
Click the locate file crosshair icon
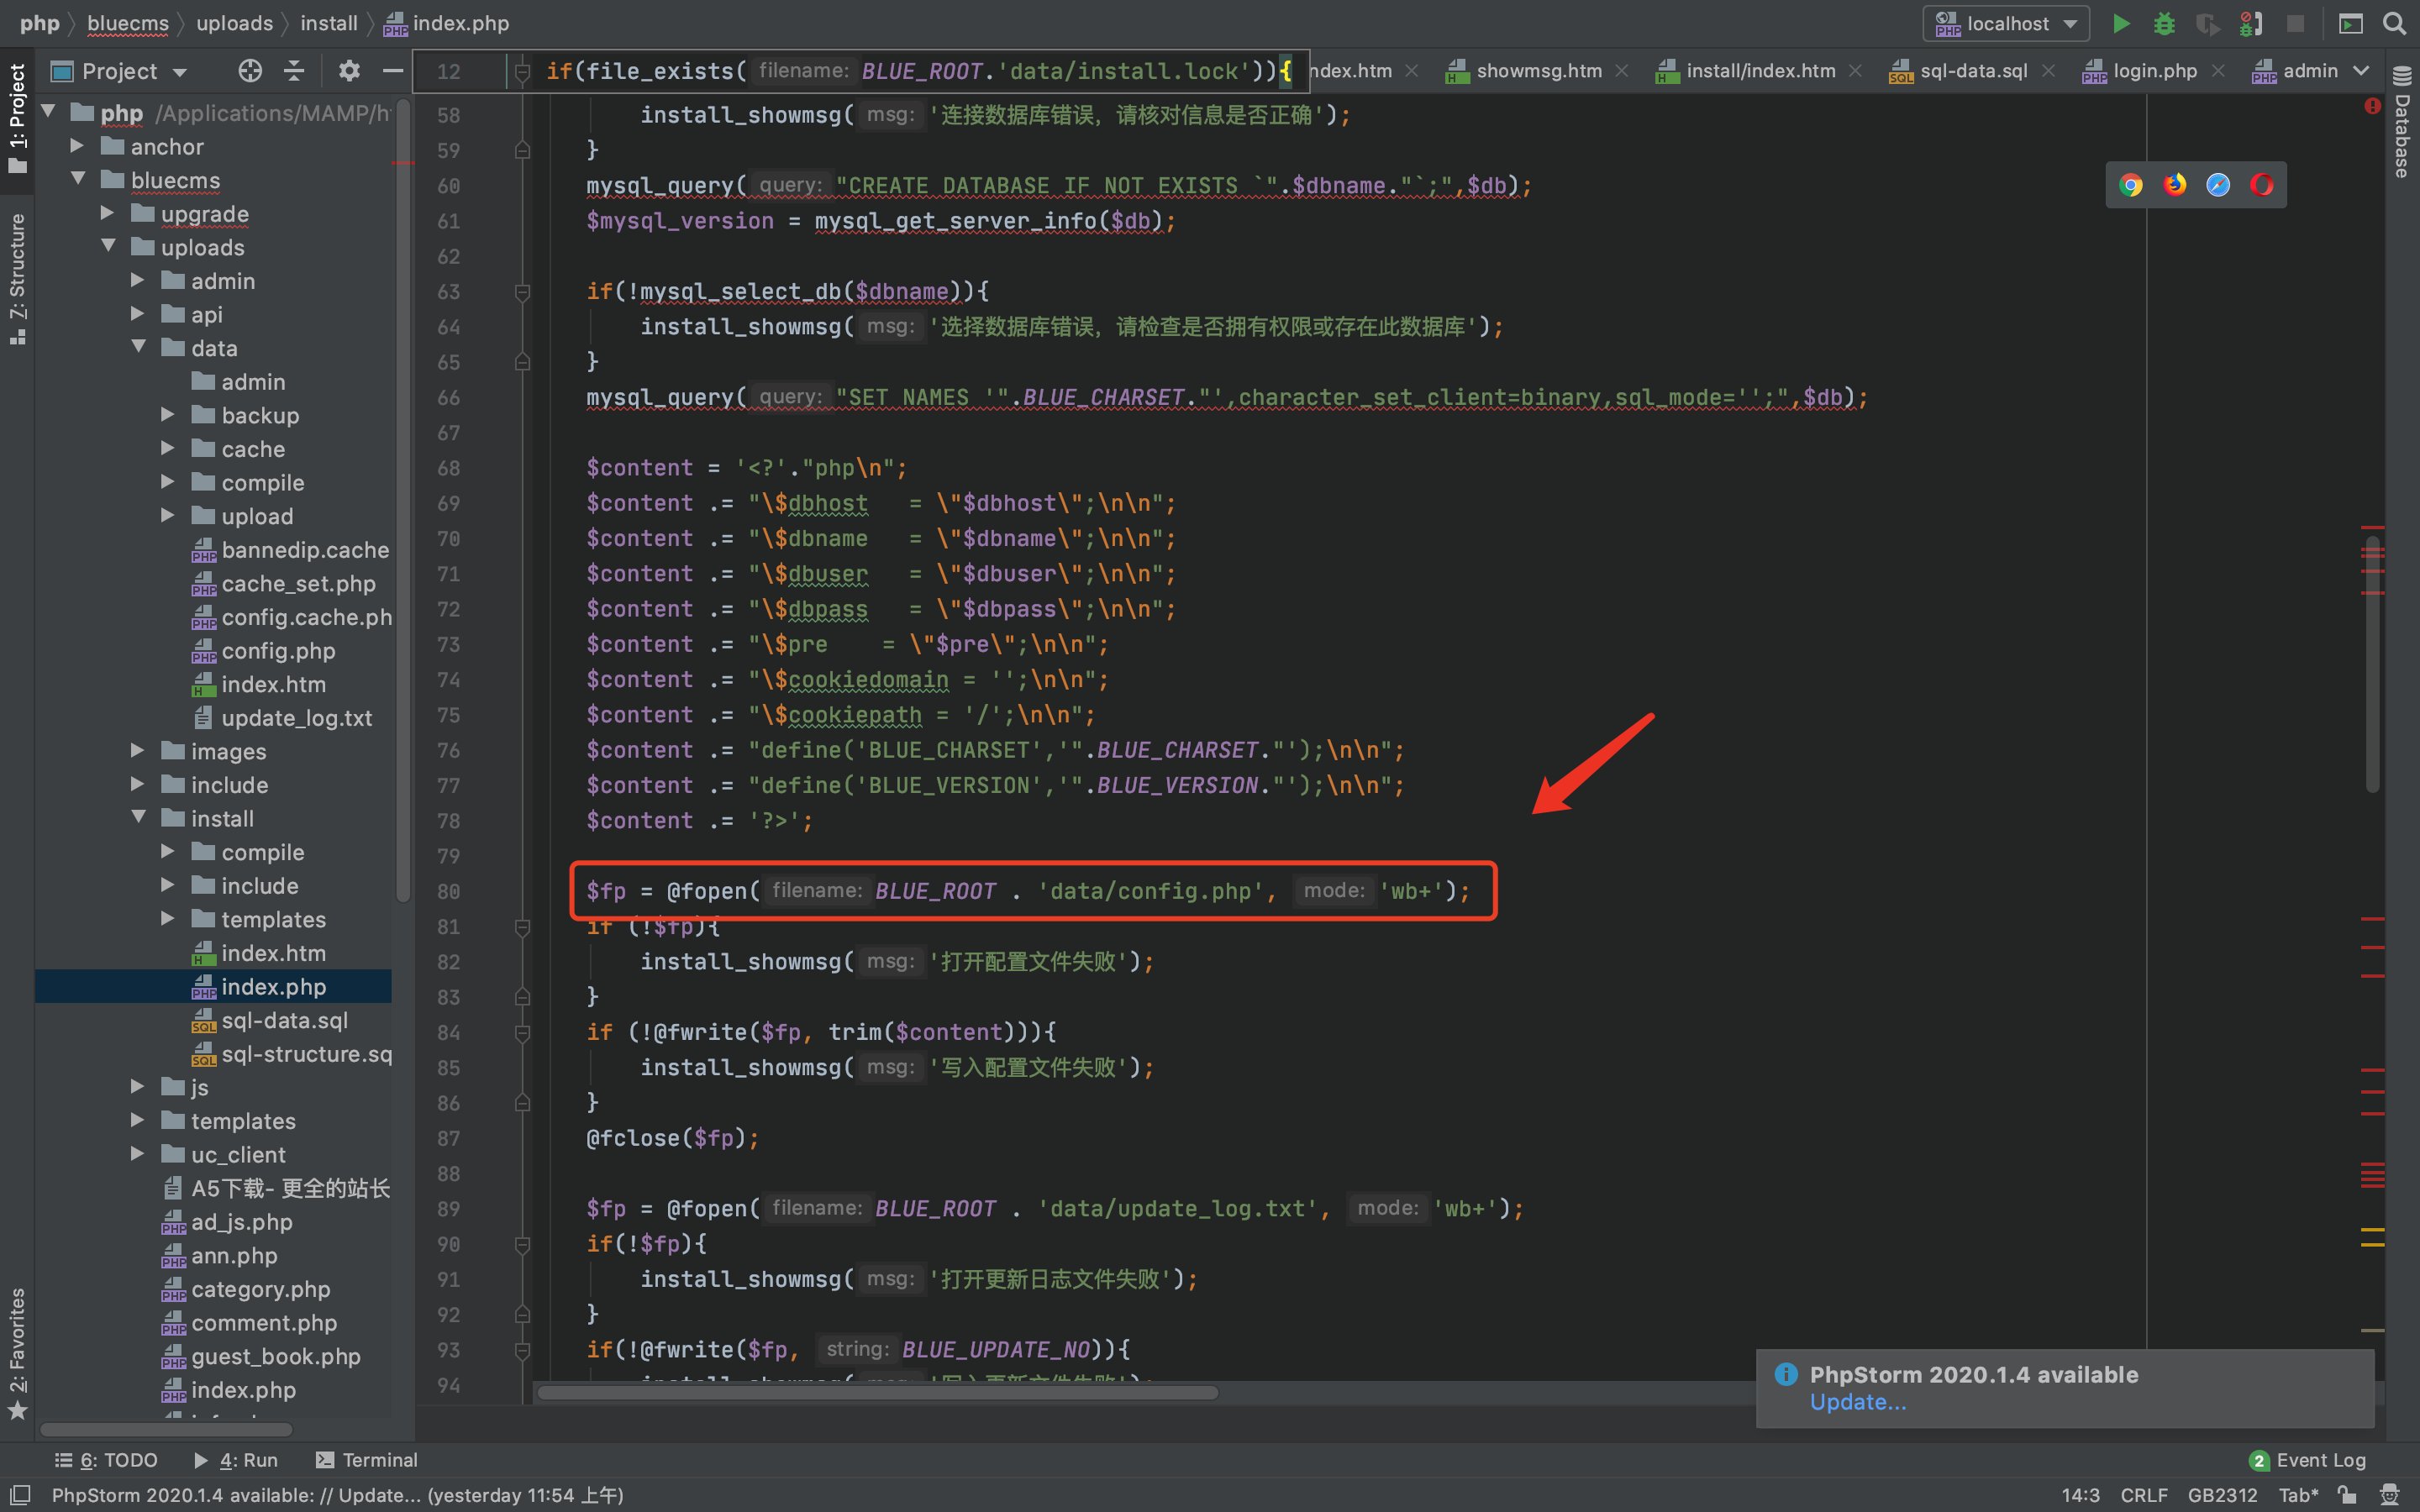250,71
